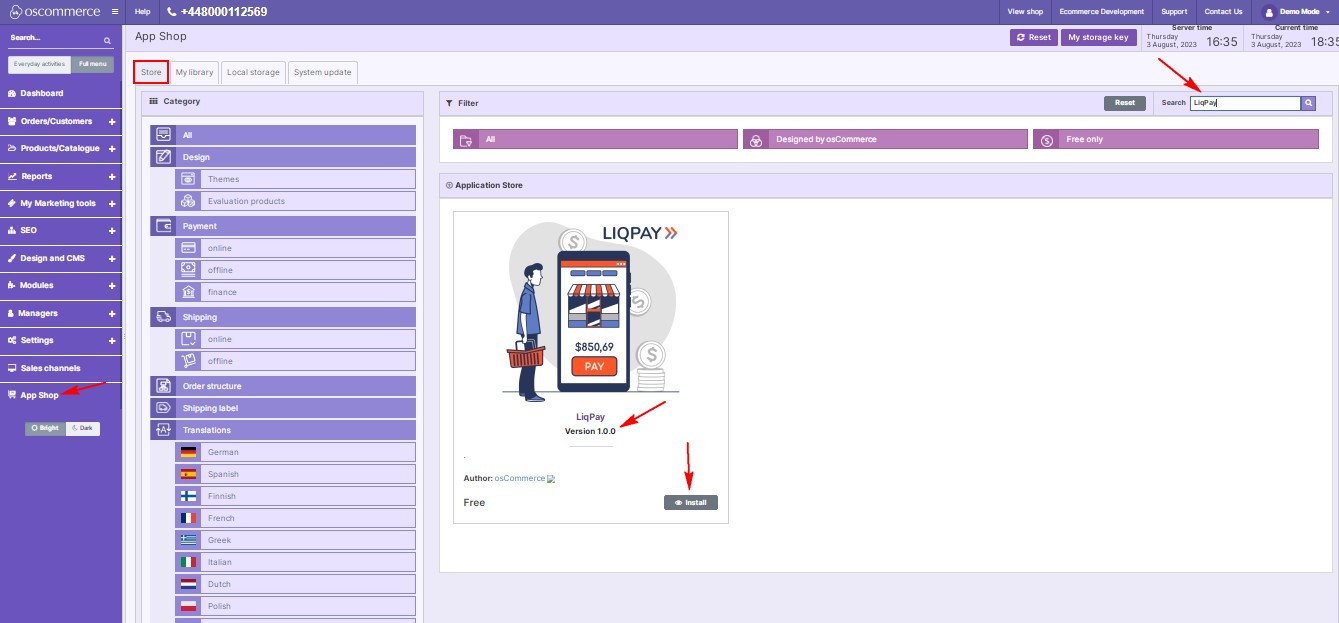Open Local storage tab

click(253, 73)
